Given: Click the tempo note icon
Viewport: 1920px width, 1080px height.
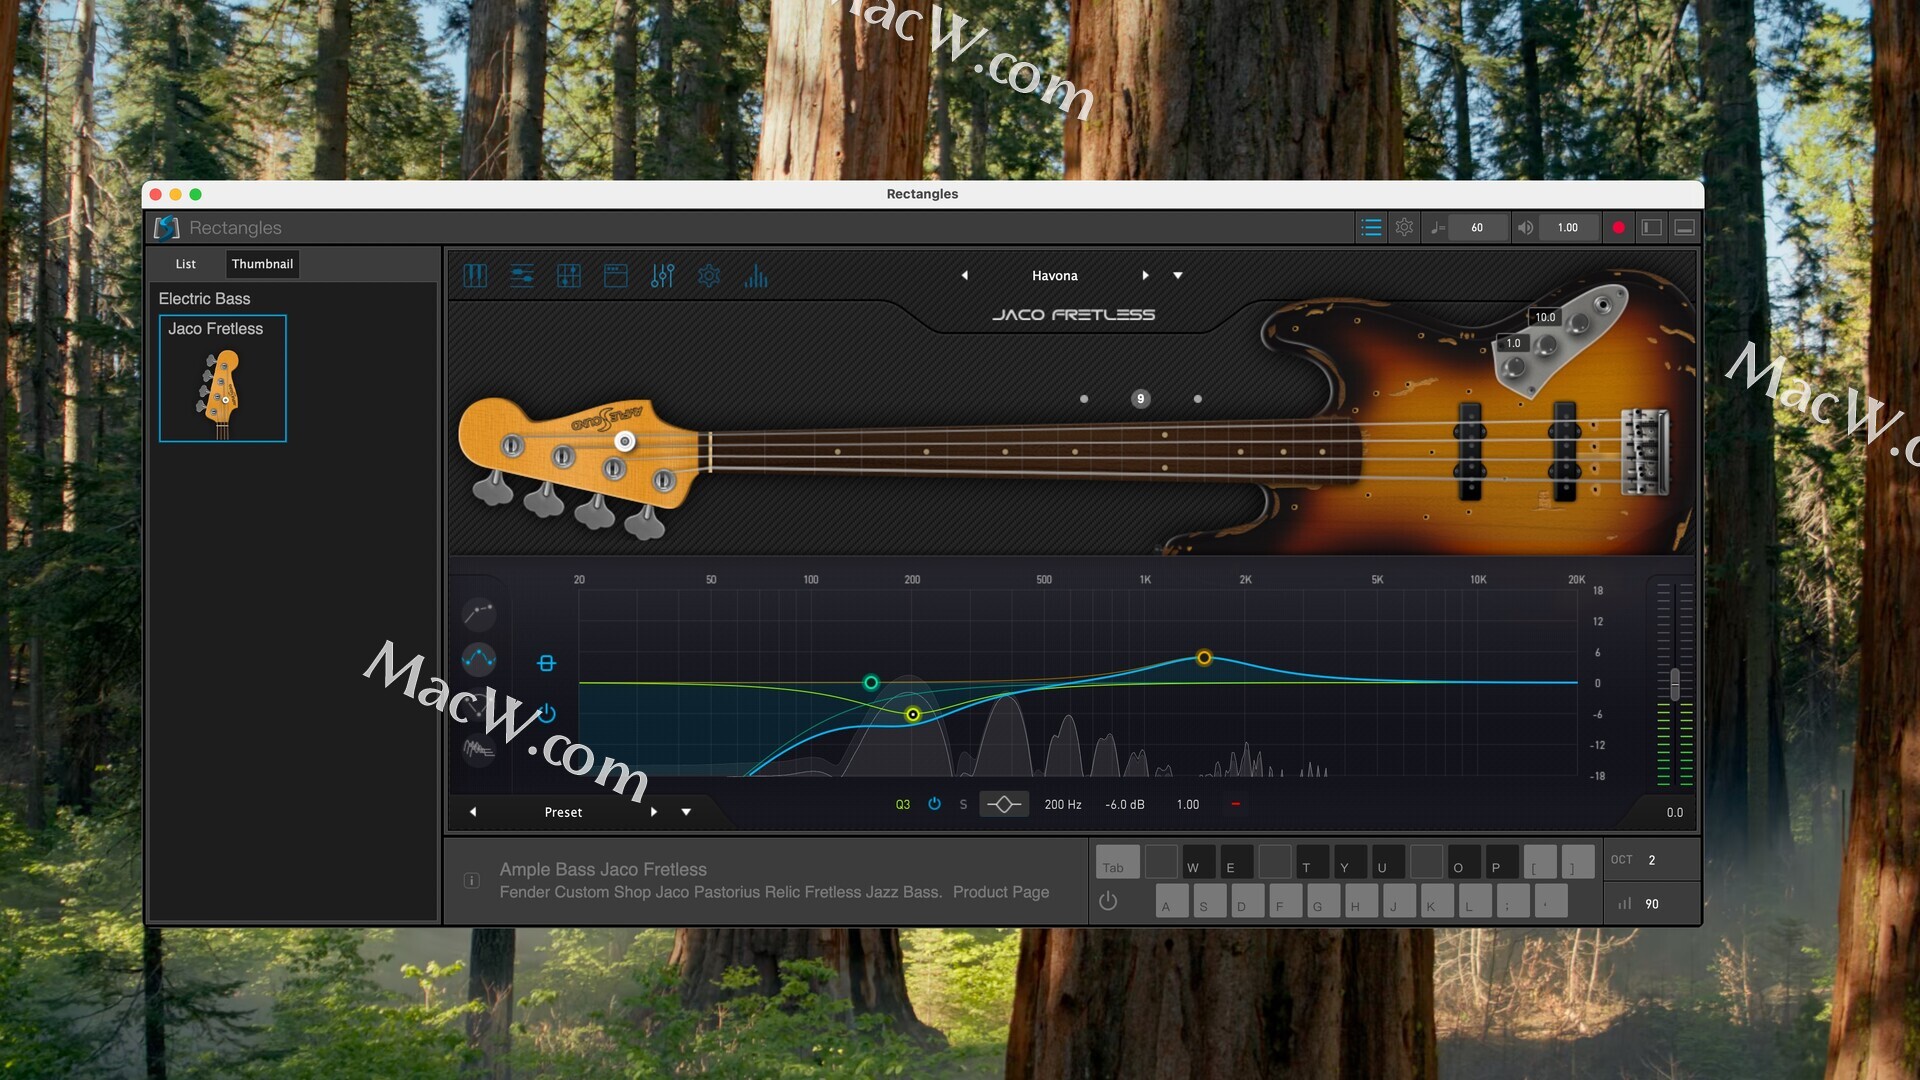Looking at the screenshot, I should coord(1437,228).
